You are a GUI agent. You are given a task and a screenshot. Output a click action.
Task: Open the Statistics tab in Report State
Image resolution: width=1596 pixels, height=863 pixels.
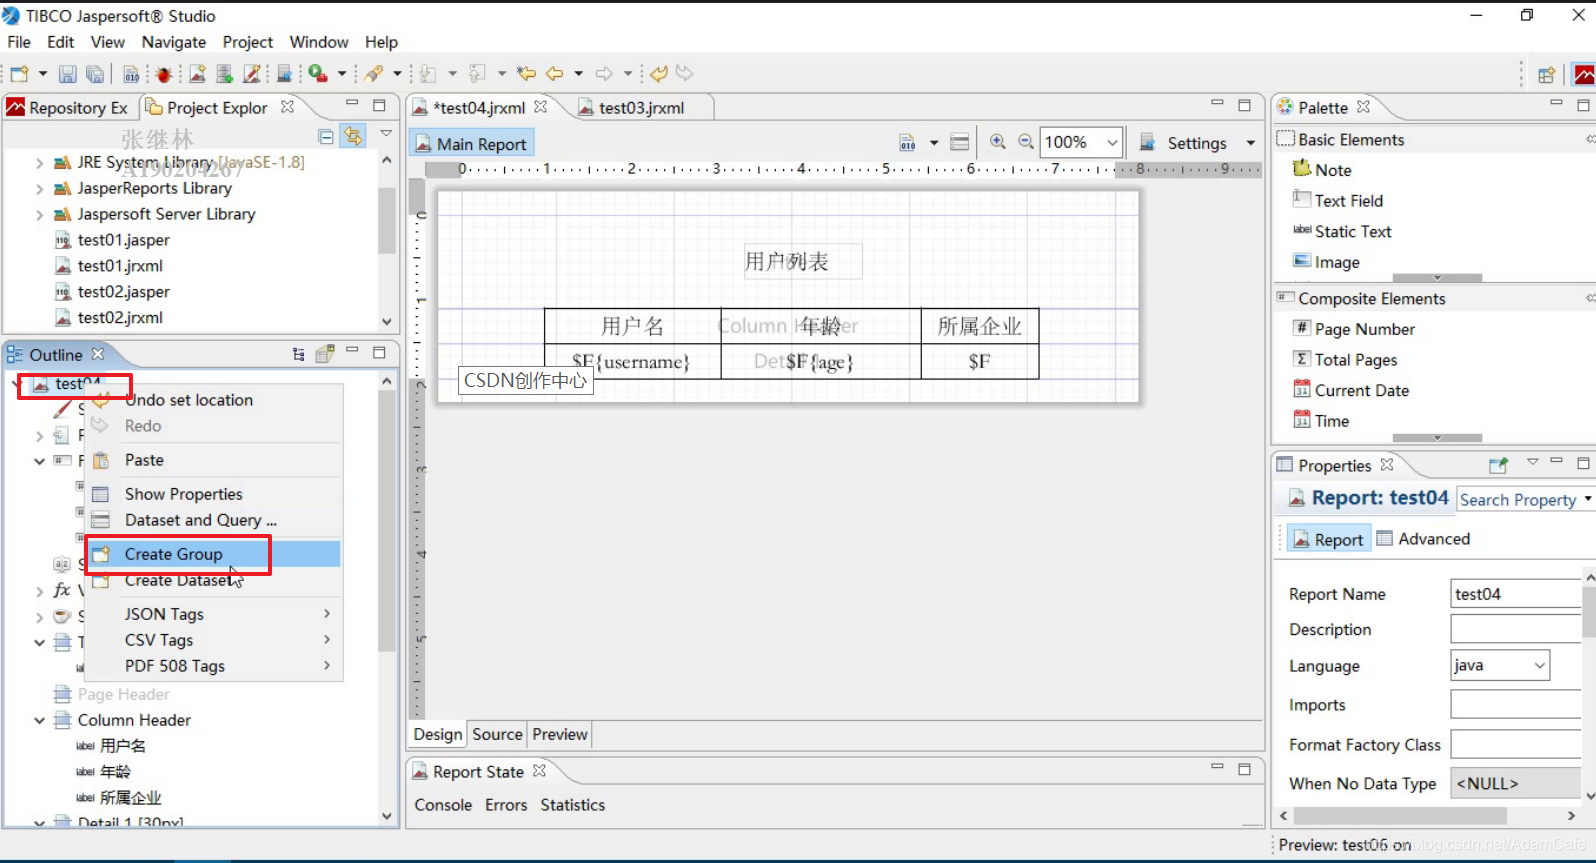click(573, 805)
